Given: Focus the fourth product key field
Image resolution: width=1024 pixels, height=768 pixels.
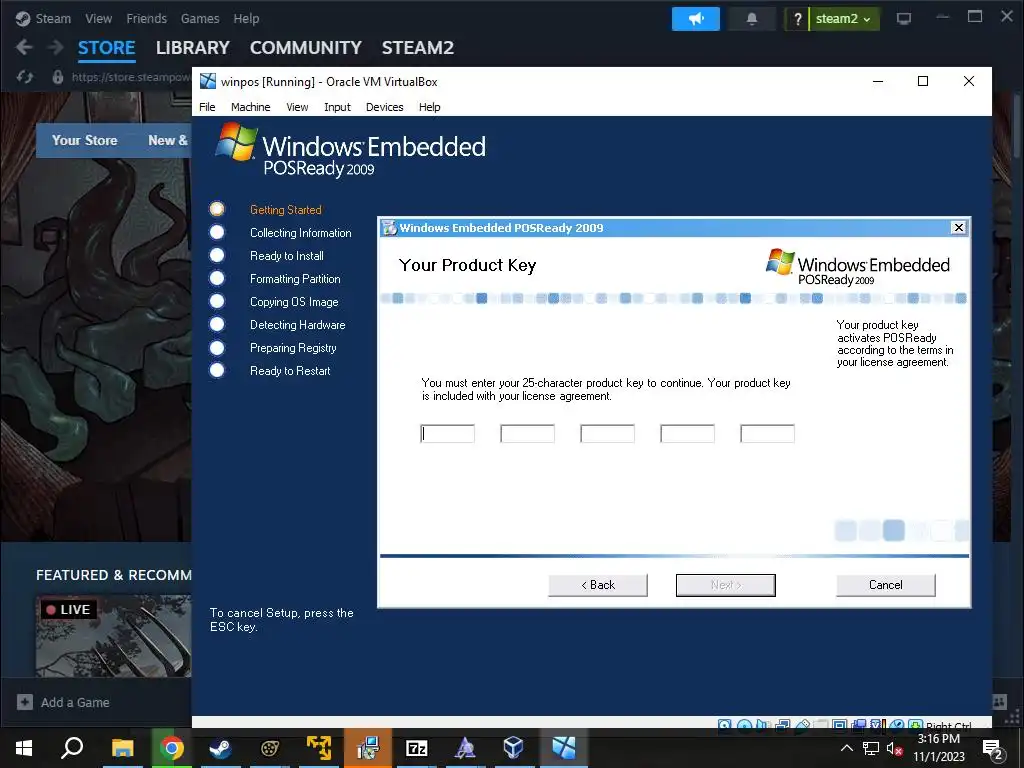Looking at the screenshot, I should point(688,434).
